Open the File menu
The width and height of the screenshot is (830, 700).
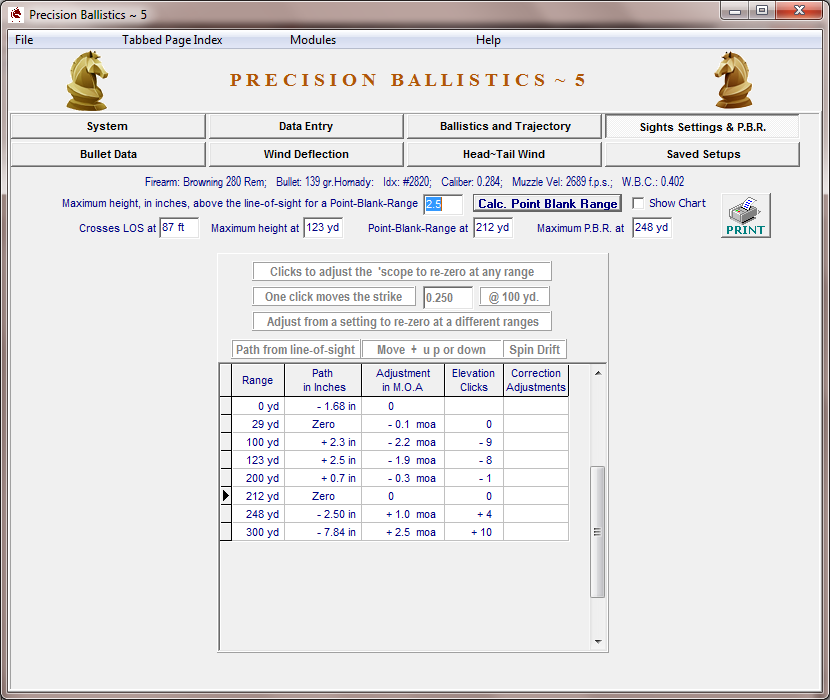tap(24, 40)
